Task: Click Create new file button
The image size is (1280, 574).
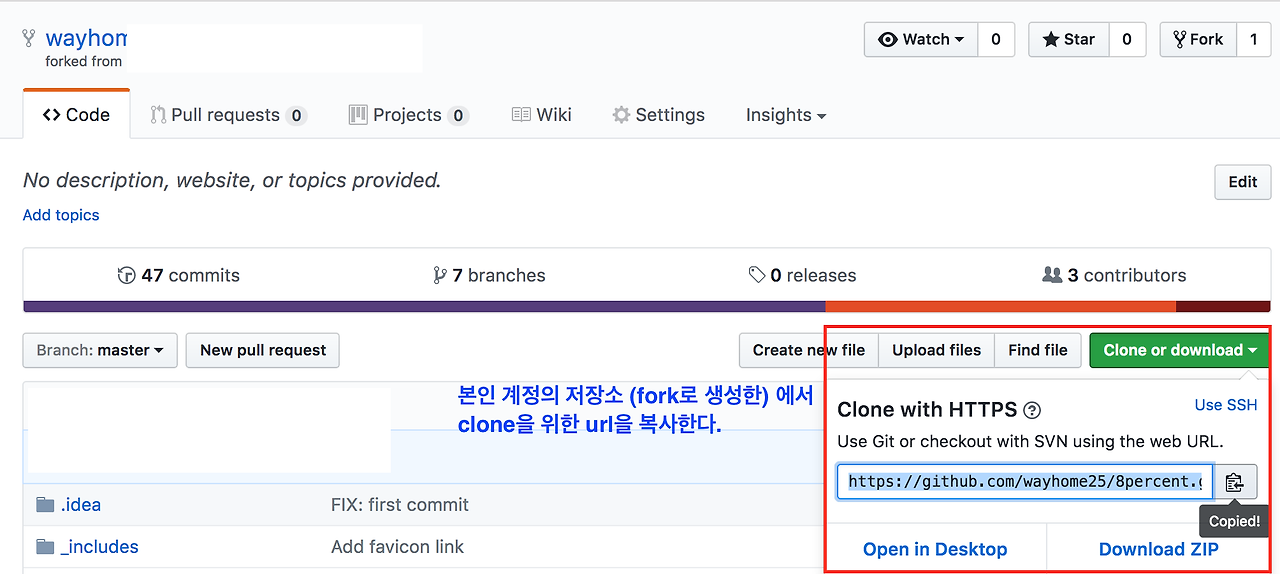Action: coord(809,350)
